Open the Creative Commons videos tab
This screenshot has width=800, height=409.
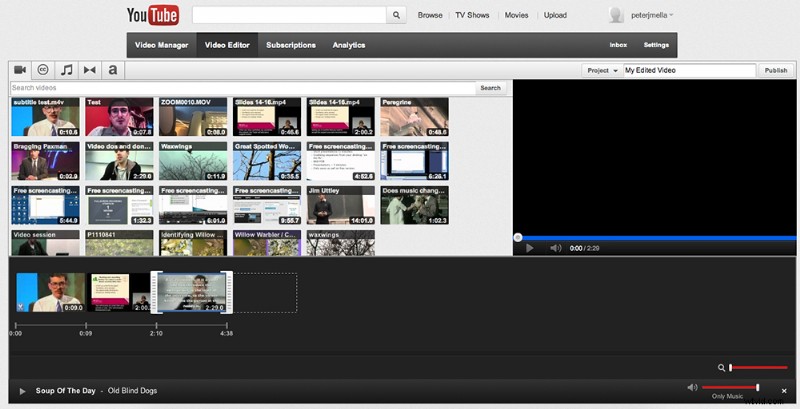[x=43, y=70]
